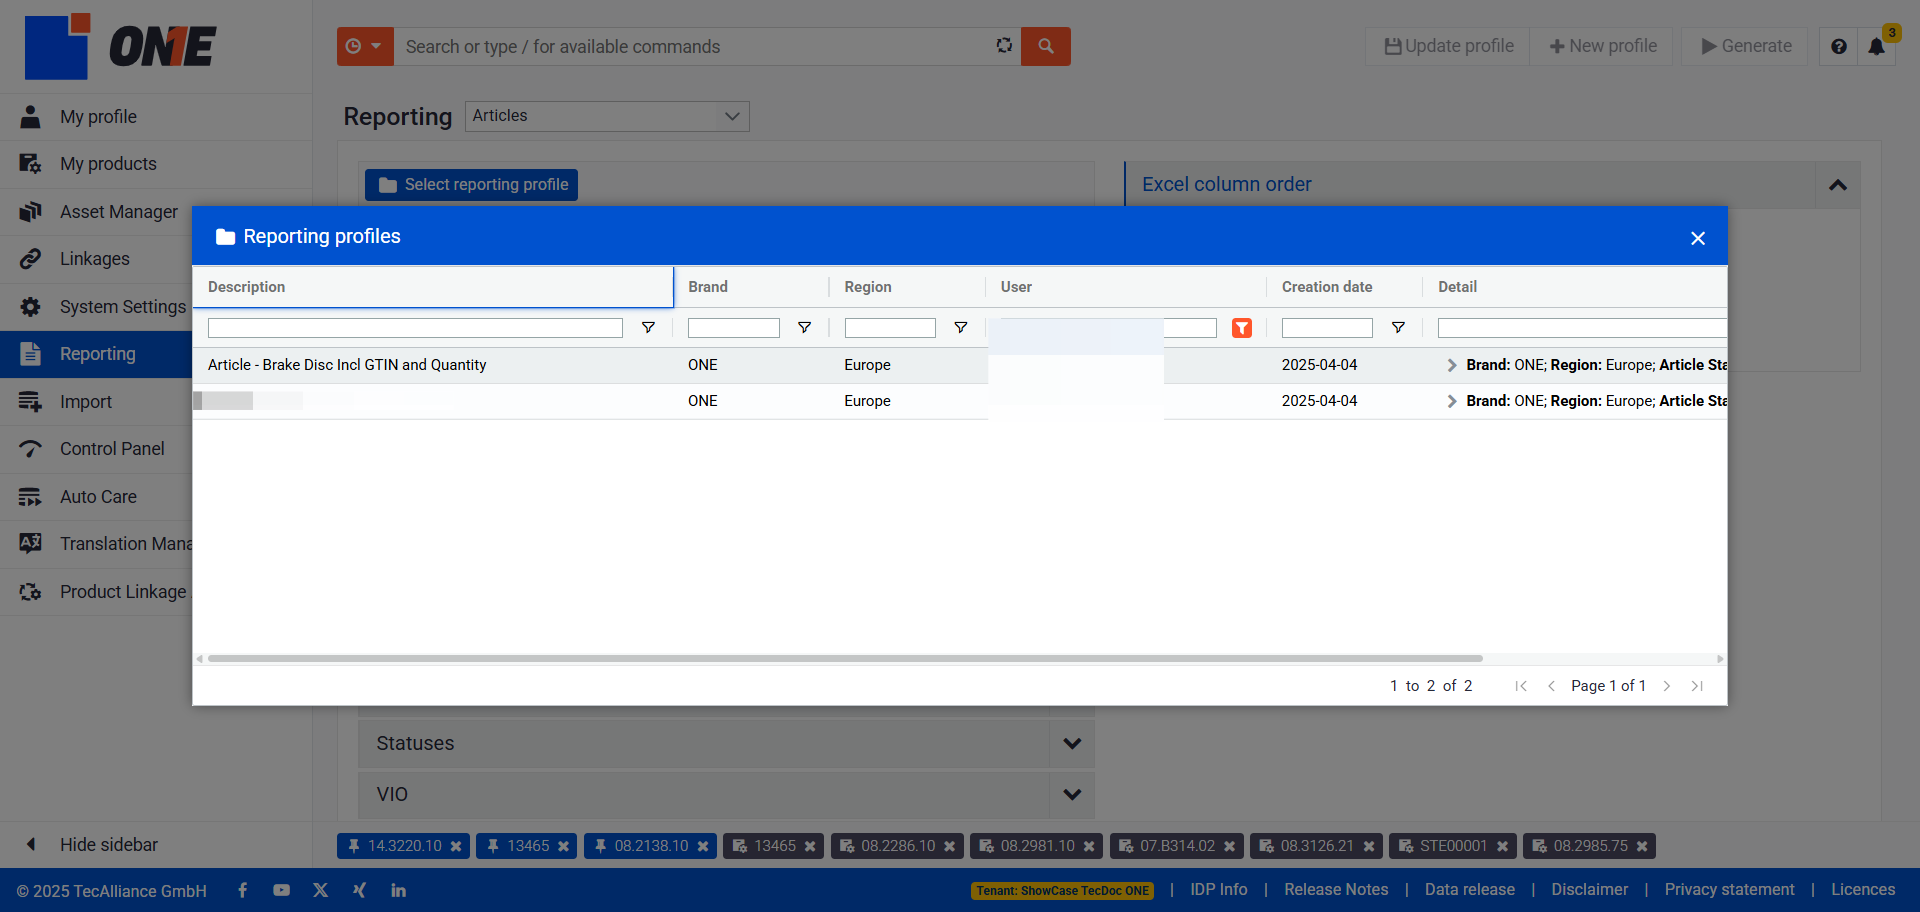This screenshot has width=1920, height=912.
Task: Open the X (Twitter) footer icon
Action: pos(320,890)
